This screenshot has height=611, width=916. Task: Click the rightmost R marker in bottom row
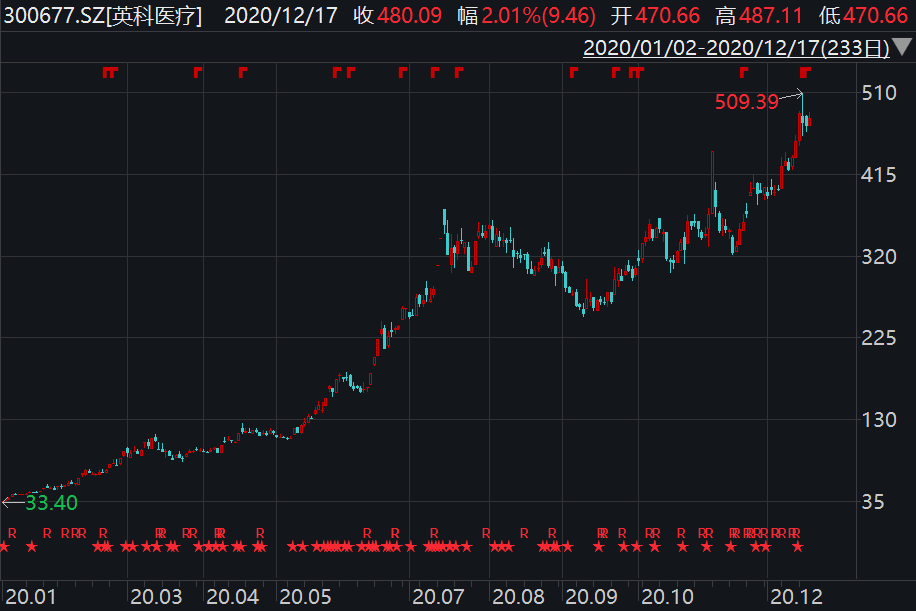tap(796, 532)
